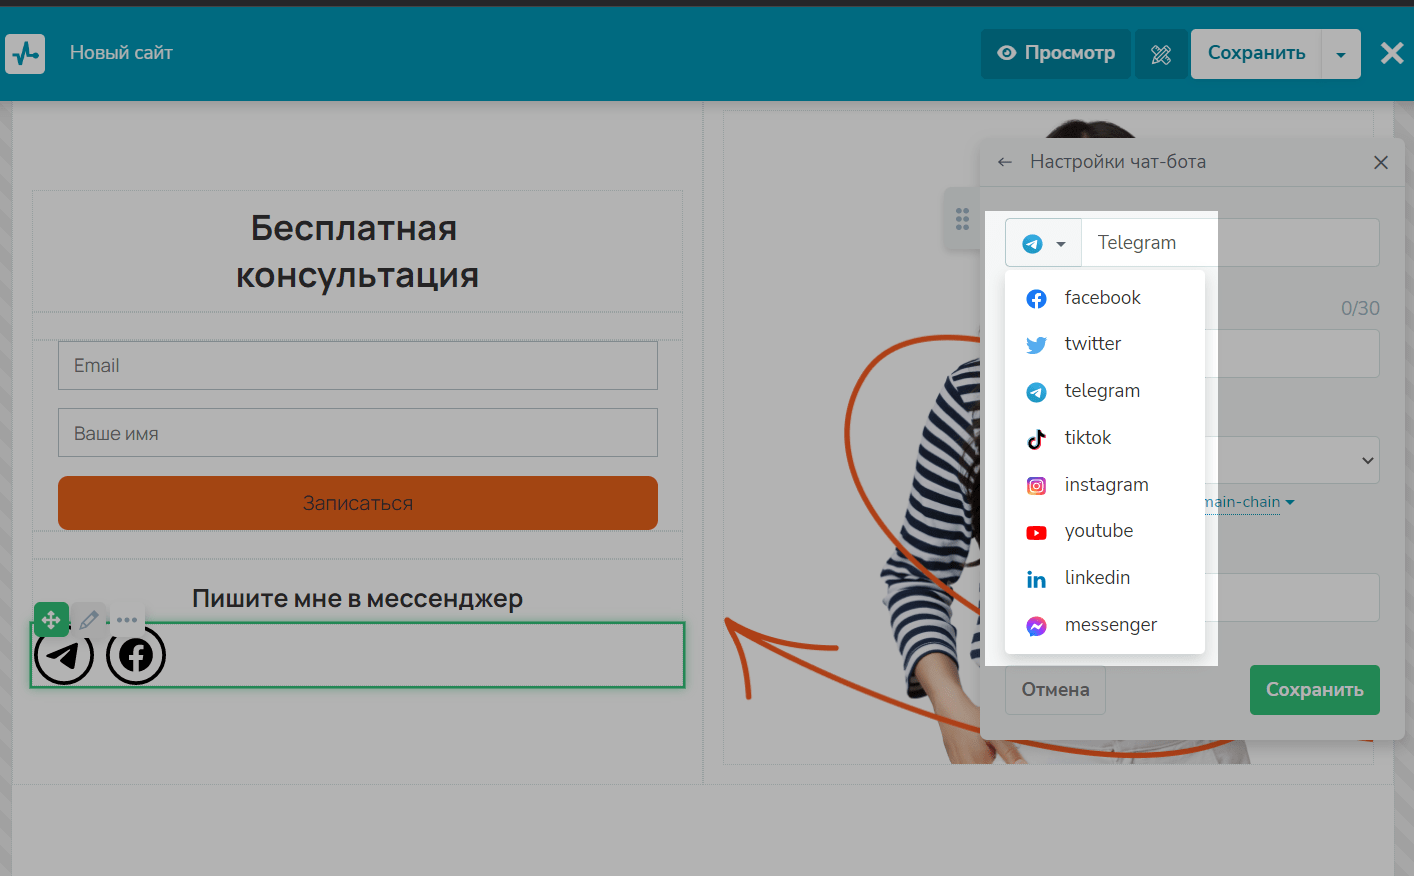
Task: Expand the arrow next to top Сохранить
Action: pos(1341,54)
